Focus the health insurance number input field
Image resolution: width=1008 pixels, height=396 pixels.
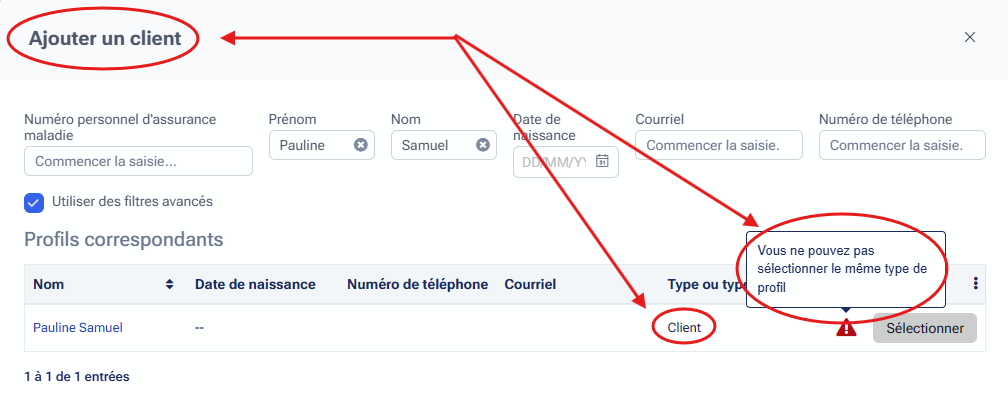[138, 161]
